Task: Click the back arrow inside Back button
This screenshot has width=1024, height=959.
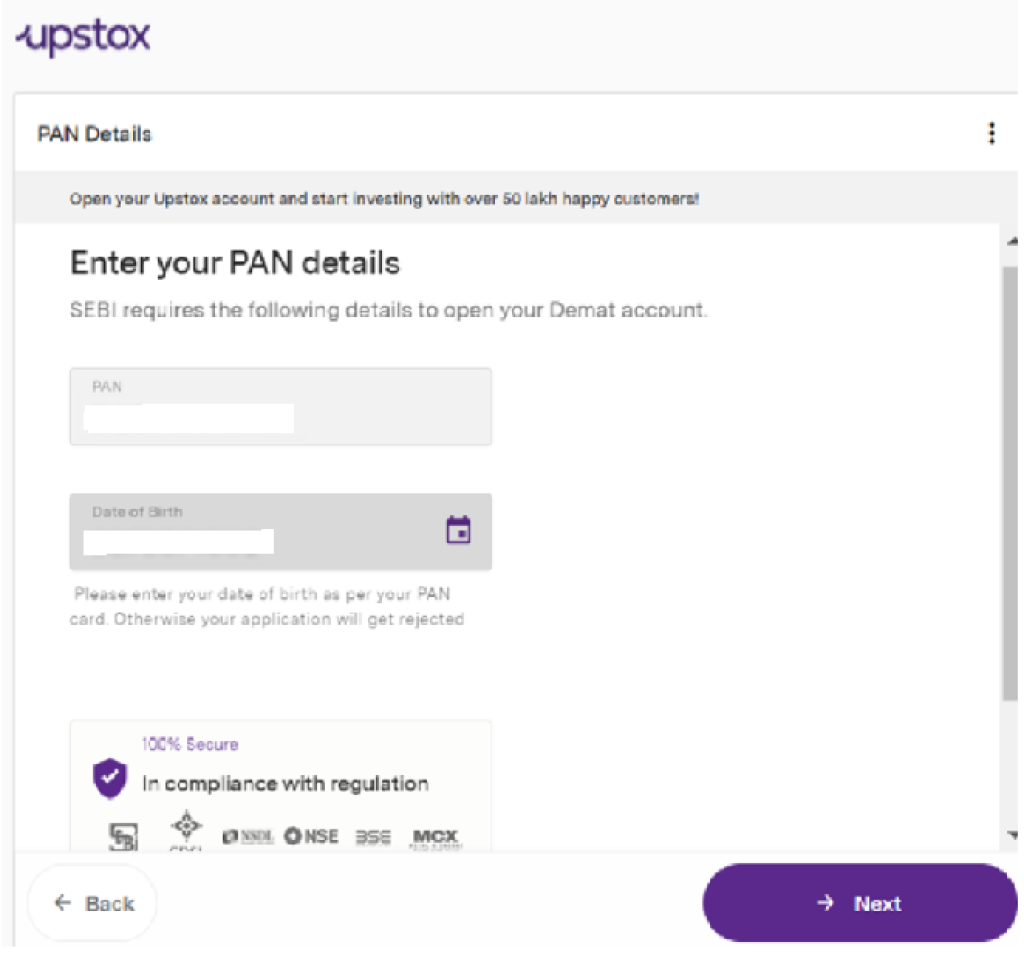Action: (62, 903)
